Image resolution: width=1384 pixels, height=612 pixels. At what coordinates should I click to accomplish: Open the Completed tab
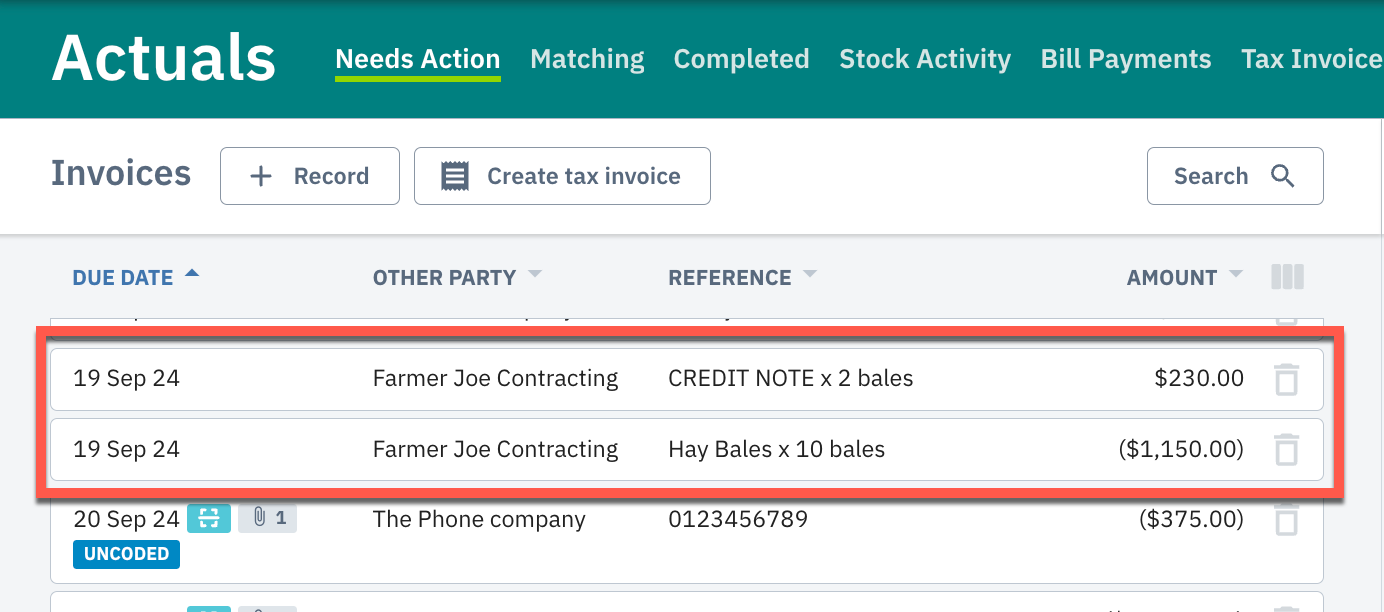tap(741, 59)
